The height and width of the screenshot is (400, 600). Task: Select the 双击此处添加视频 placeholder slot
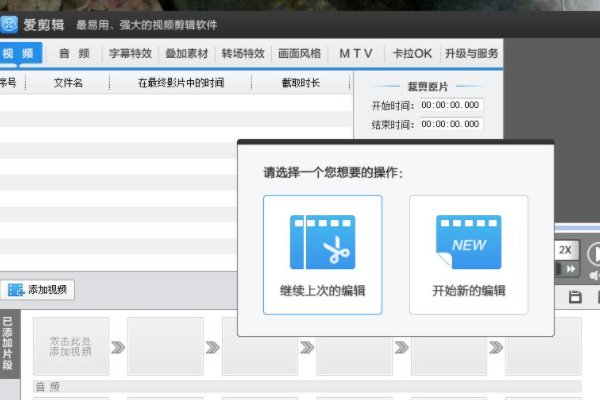click(71, 346)
